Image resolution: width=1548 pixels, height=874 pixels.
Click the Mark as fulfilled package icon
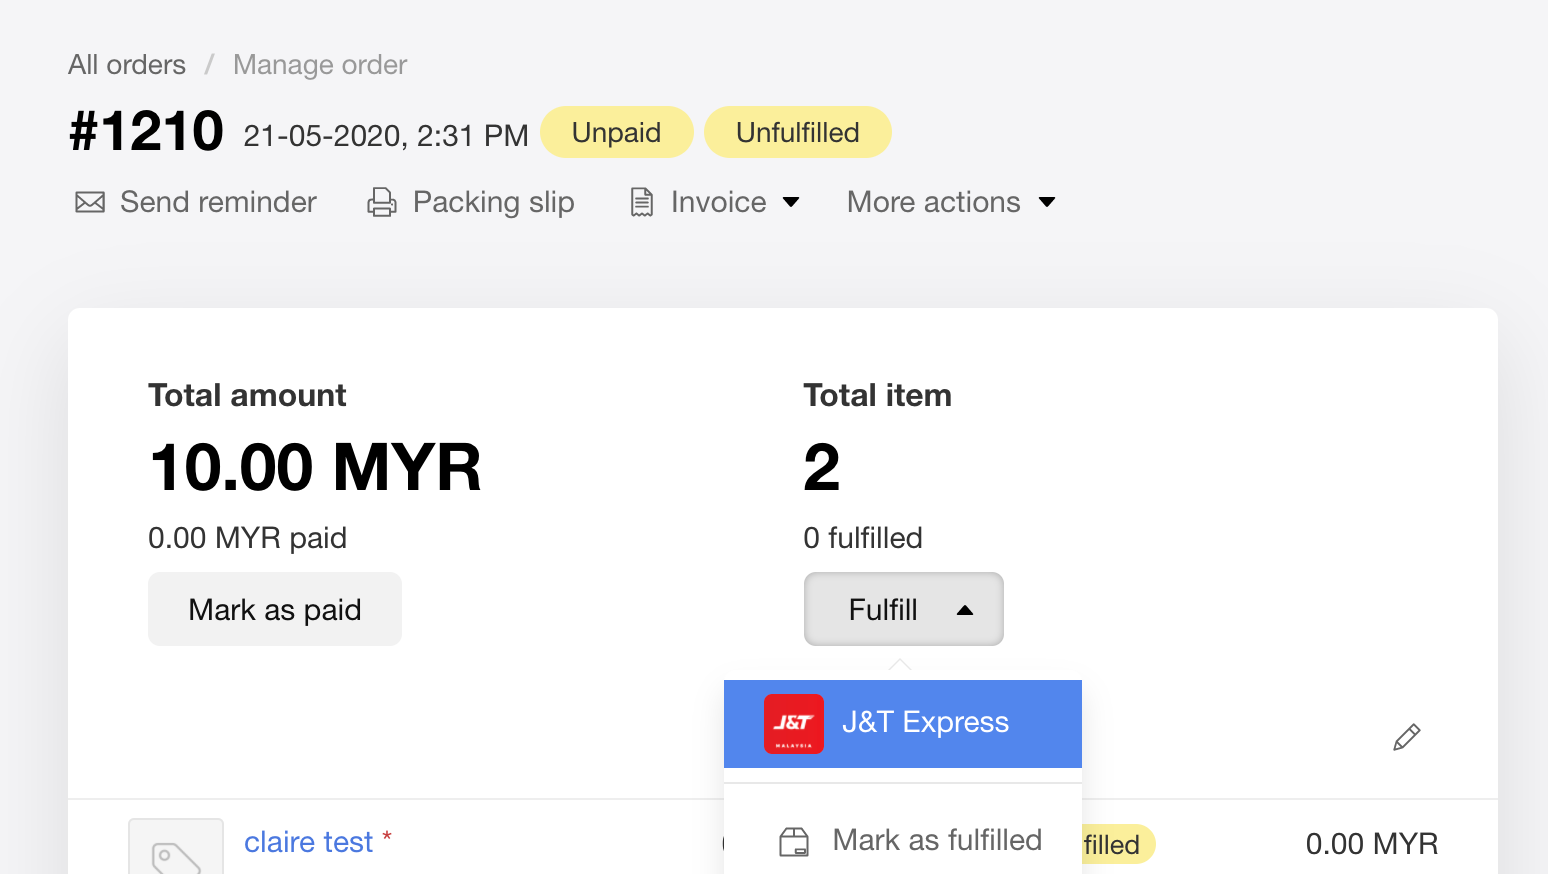click(794, 842)
